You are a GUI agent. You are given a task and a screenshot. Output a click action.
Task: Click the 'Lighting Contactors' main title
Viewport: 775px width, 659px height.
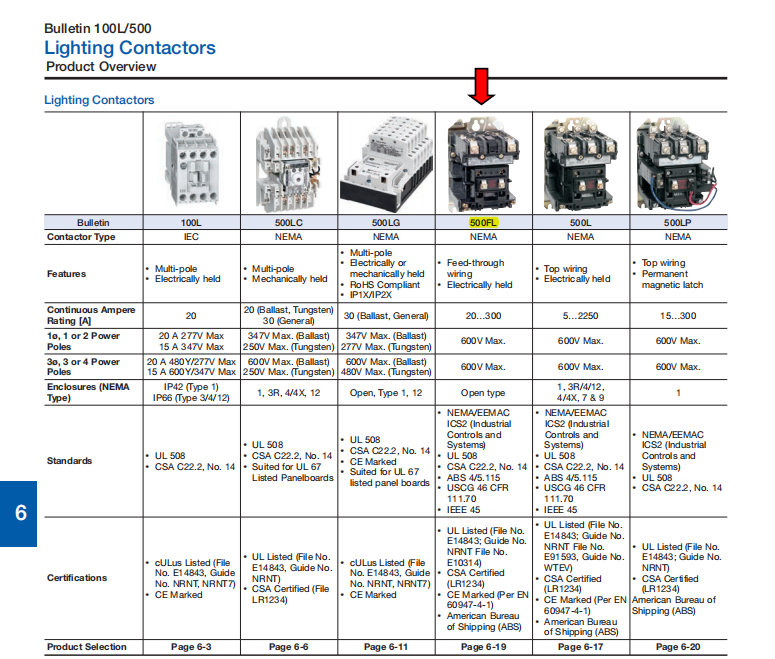[x=130, y=47]
